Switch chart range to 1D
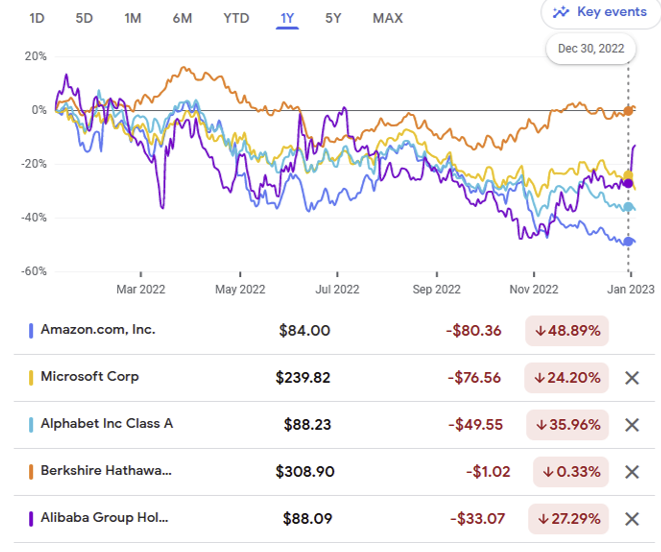This screenshot has width=661, height=552. point(37,18)
